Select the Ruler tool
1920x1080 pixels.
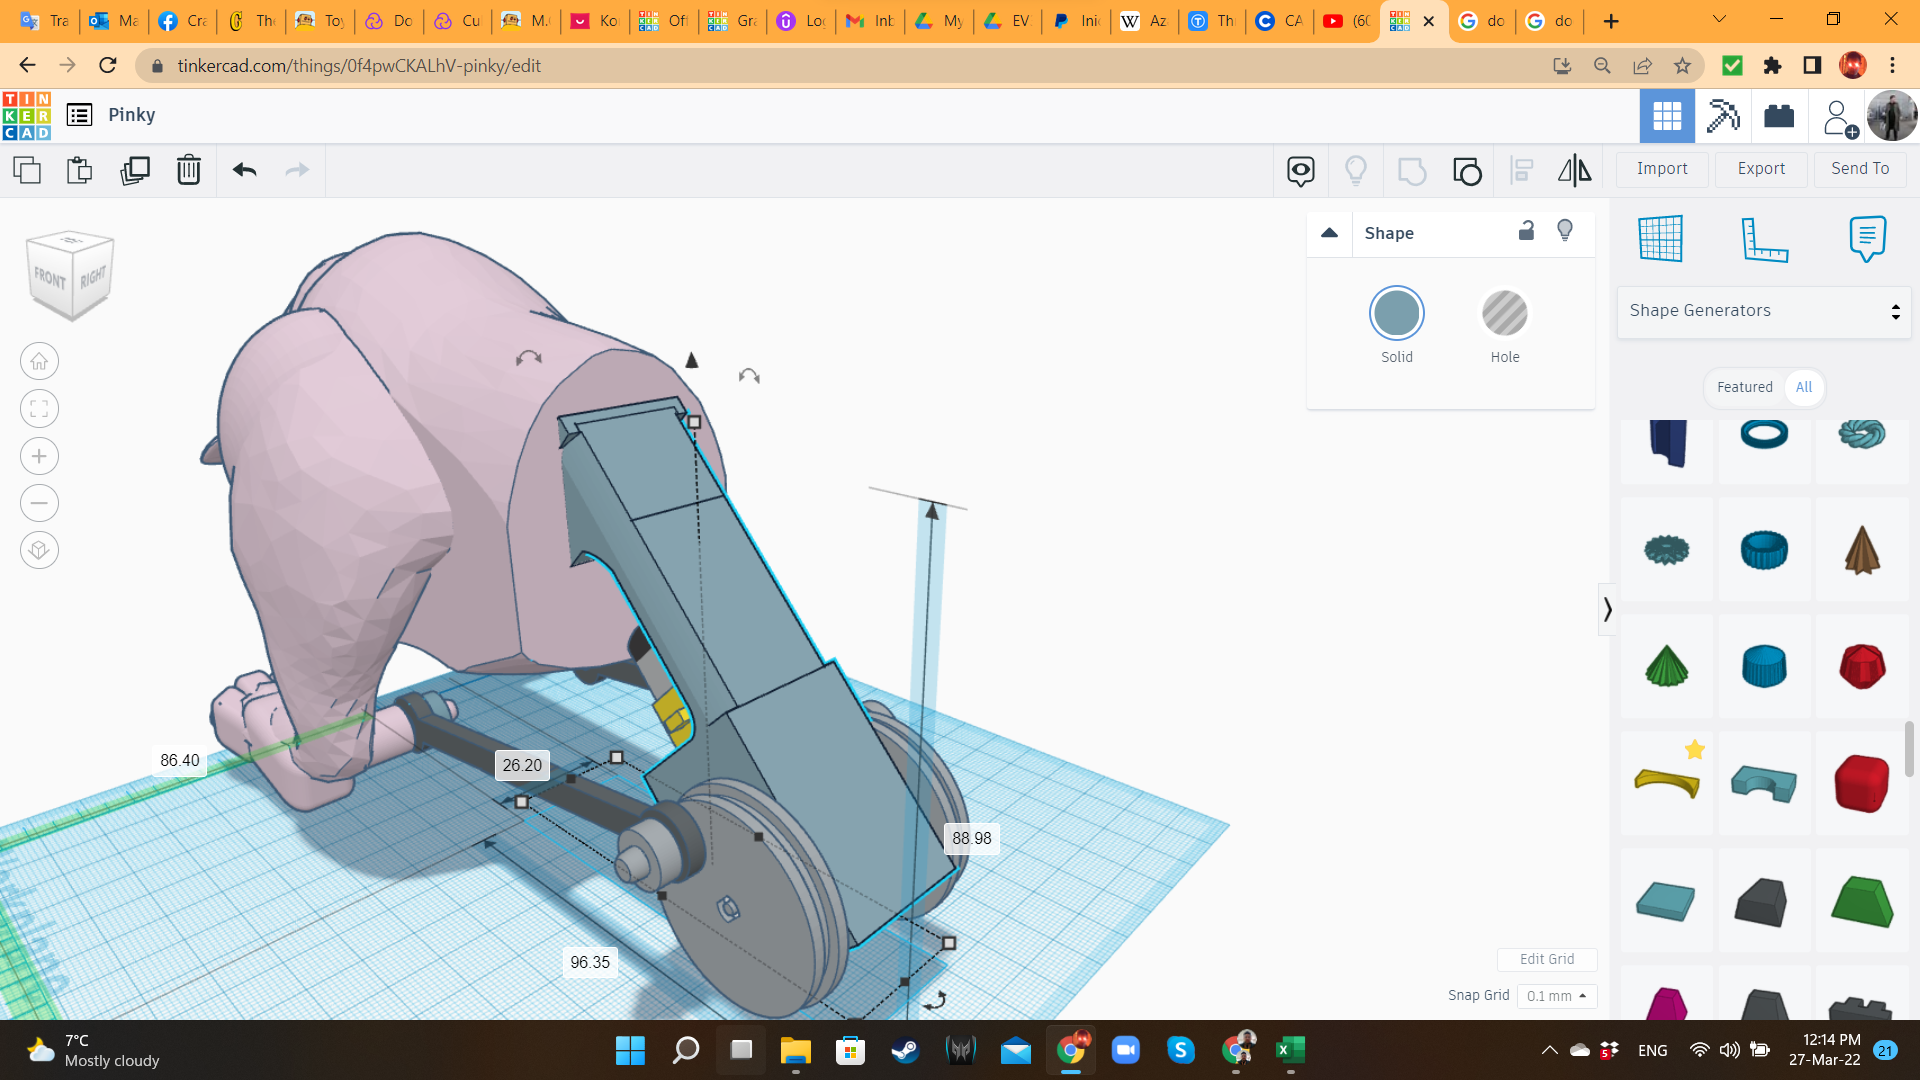(x=1764, y=238)
